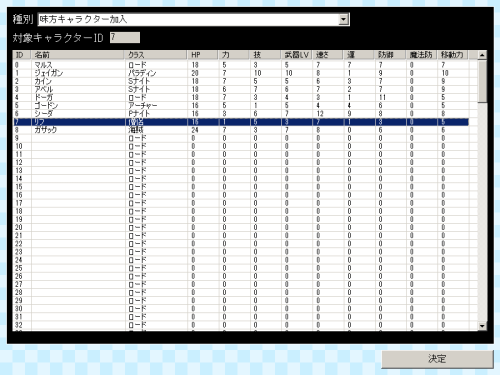Sort by the 名前 column header
The width and height of the screenshot is (500, 375).
78,55
